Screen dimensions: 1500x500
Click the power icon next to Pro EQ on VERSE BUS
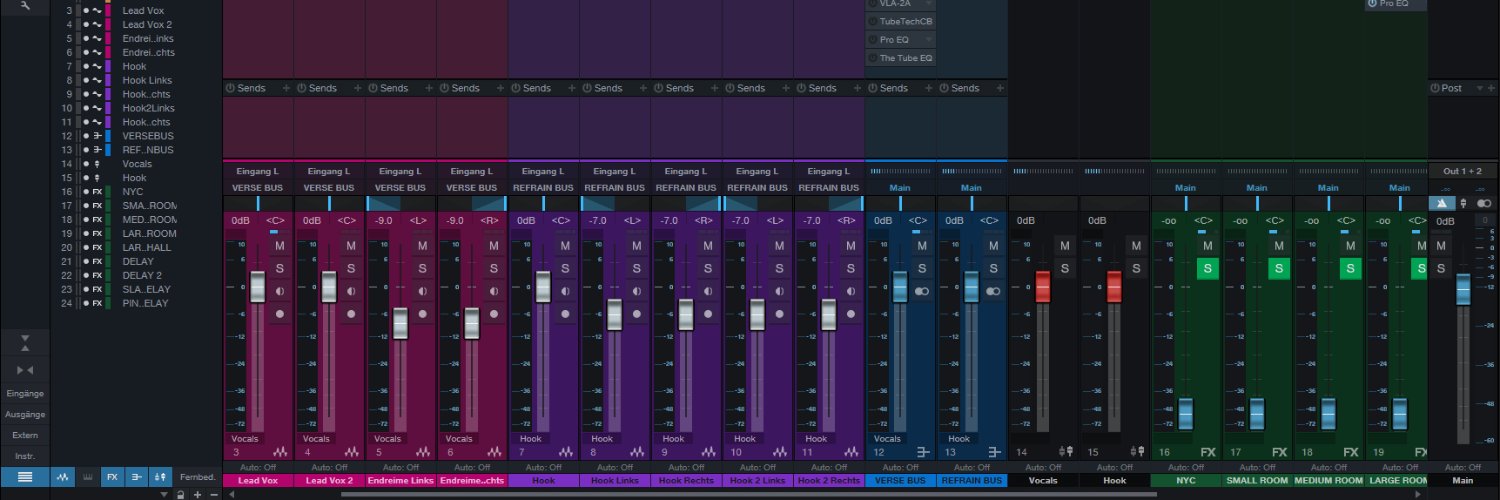pyautogui.click(x=873, y=40)
